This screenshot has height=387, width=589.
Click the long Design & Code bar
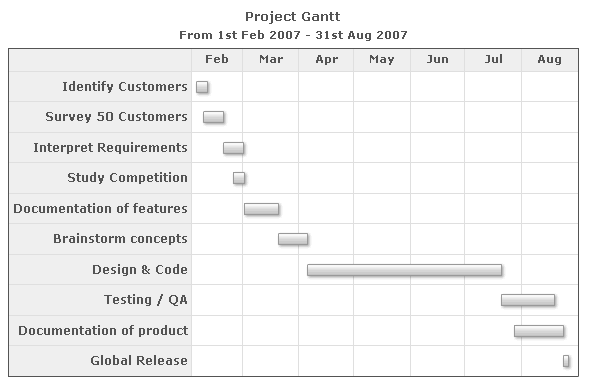(x=405, y=270)
